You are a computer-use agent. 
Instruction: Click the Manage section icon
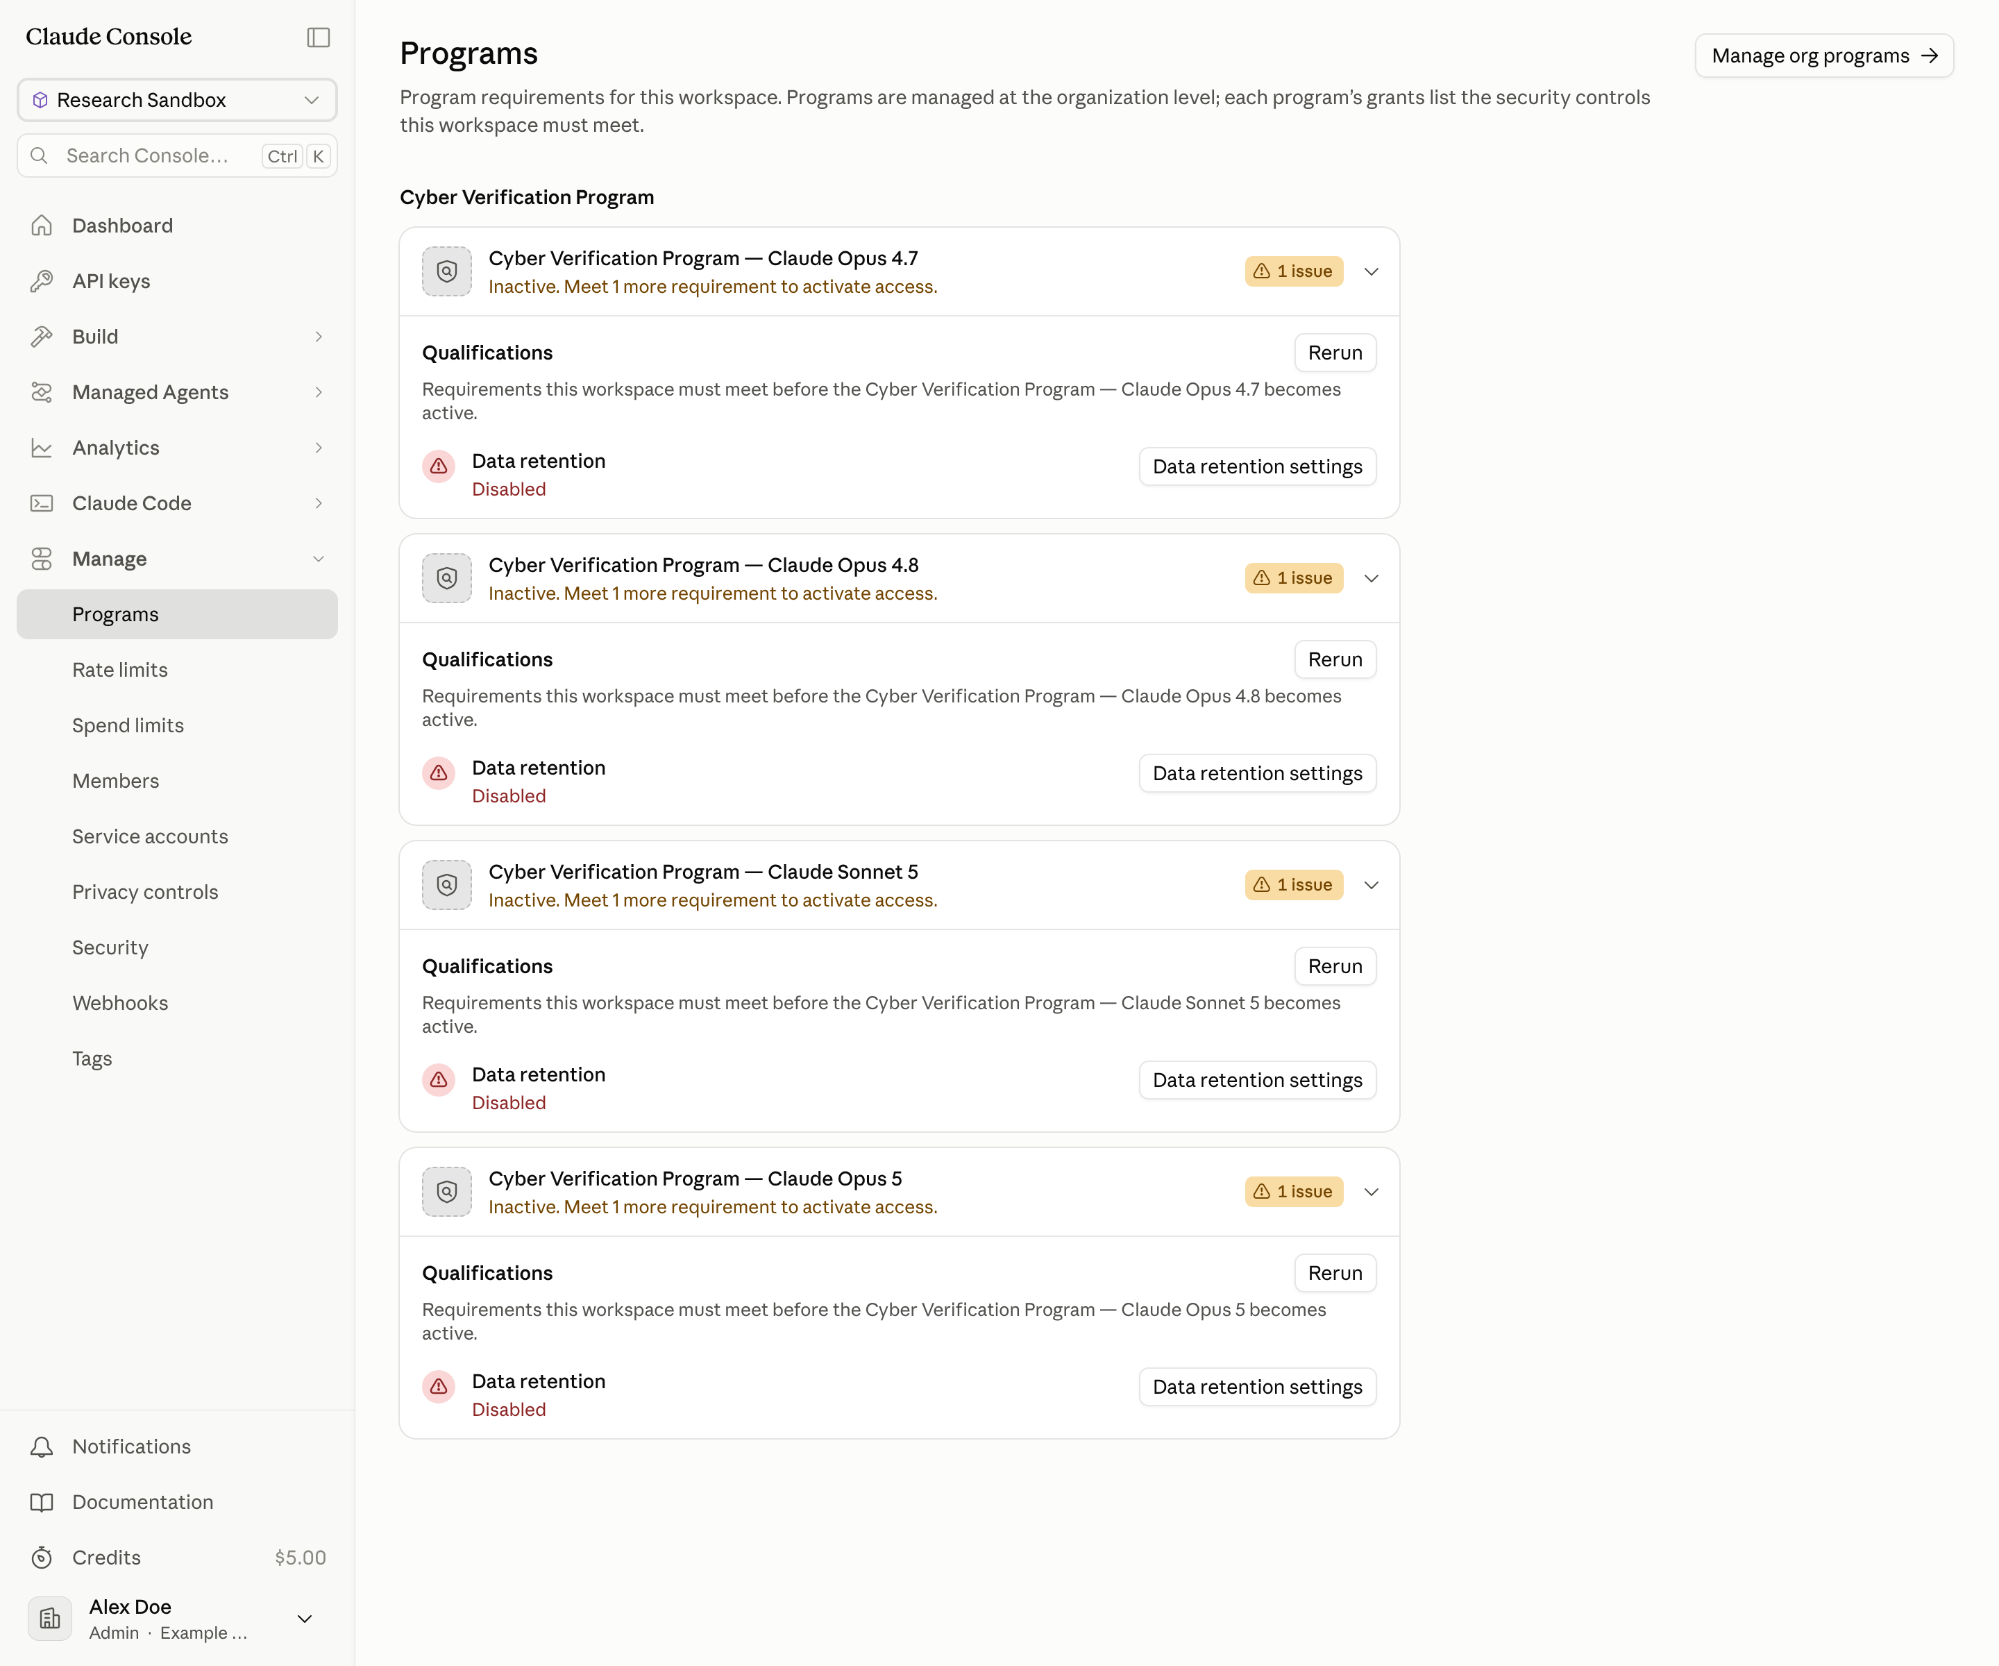pyautogui.click(x=41, y=558)
